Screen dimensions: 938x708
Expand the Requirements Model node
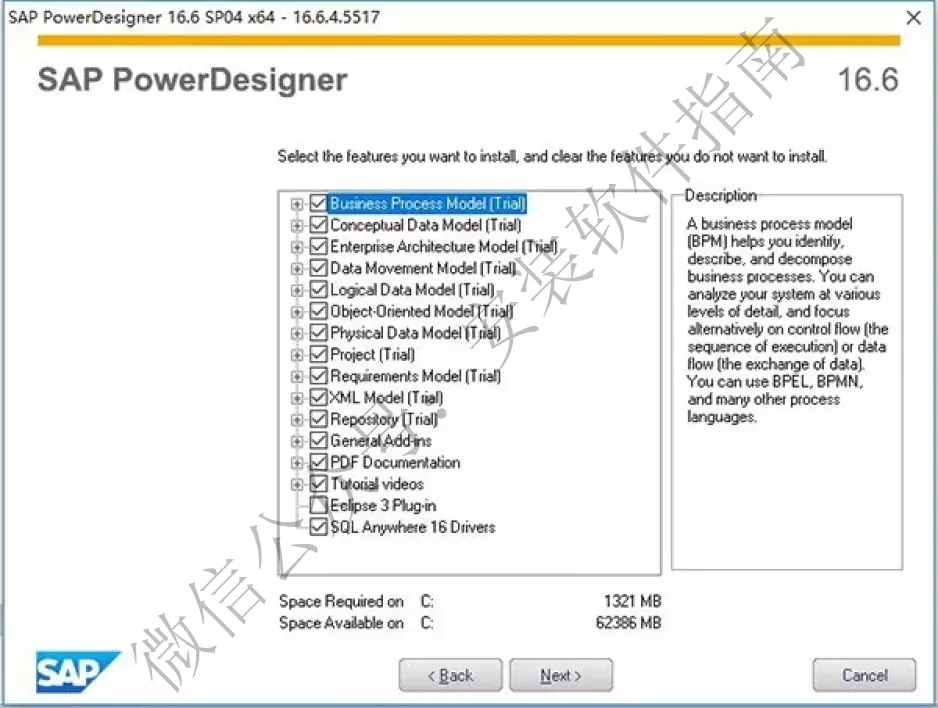pos(296,376)
